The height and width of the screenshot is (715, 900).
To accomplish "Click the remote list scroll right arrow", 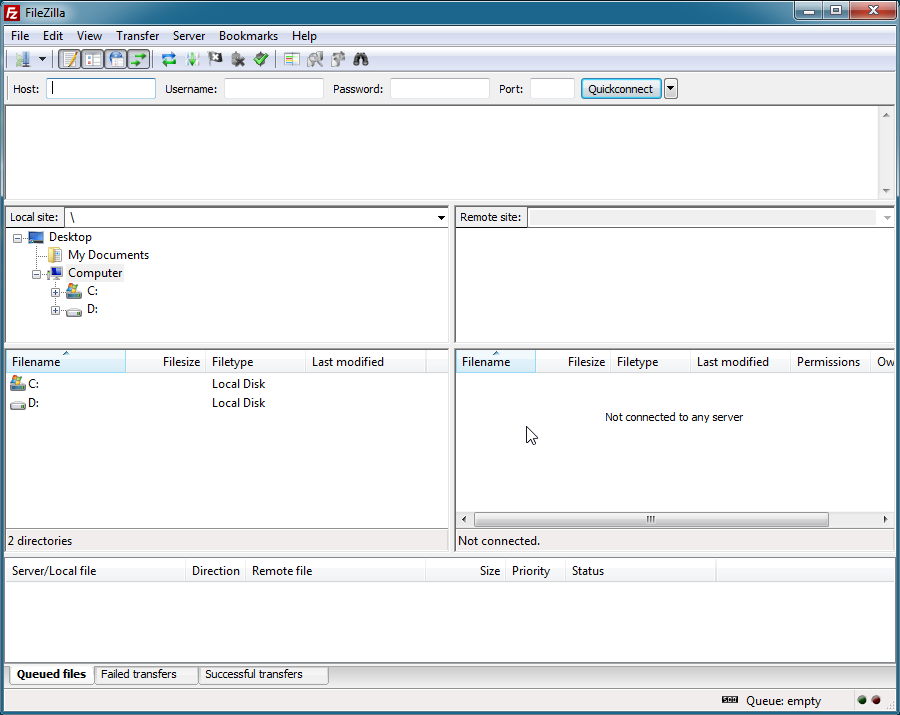I will pyautogui.click(x=885, y=519).
